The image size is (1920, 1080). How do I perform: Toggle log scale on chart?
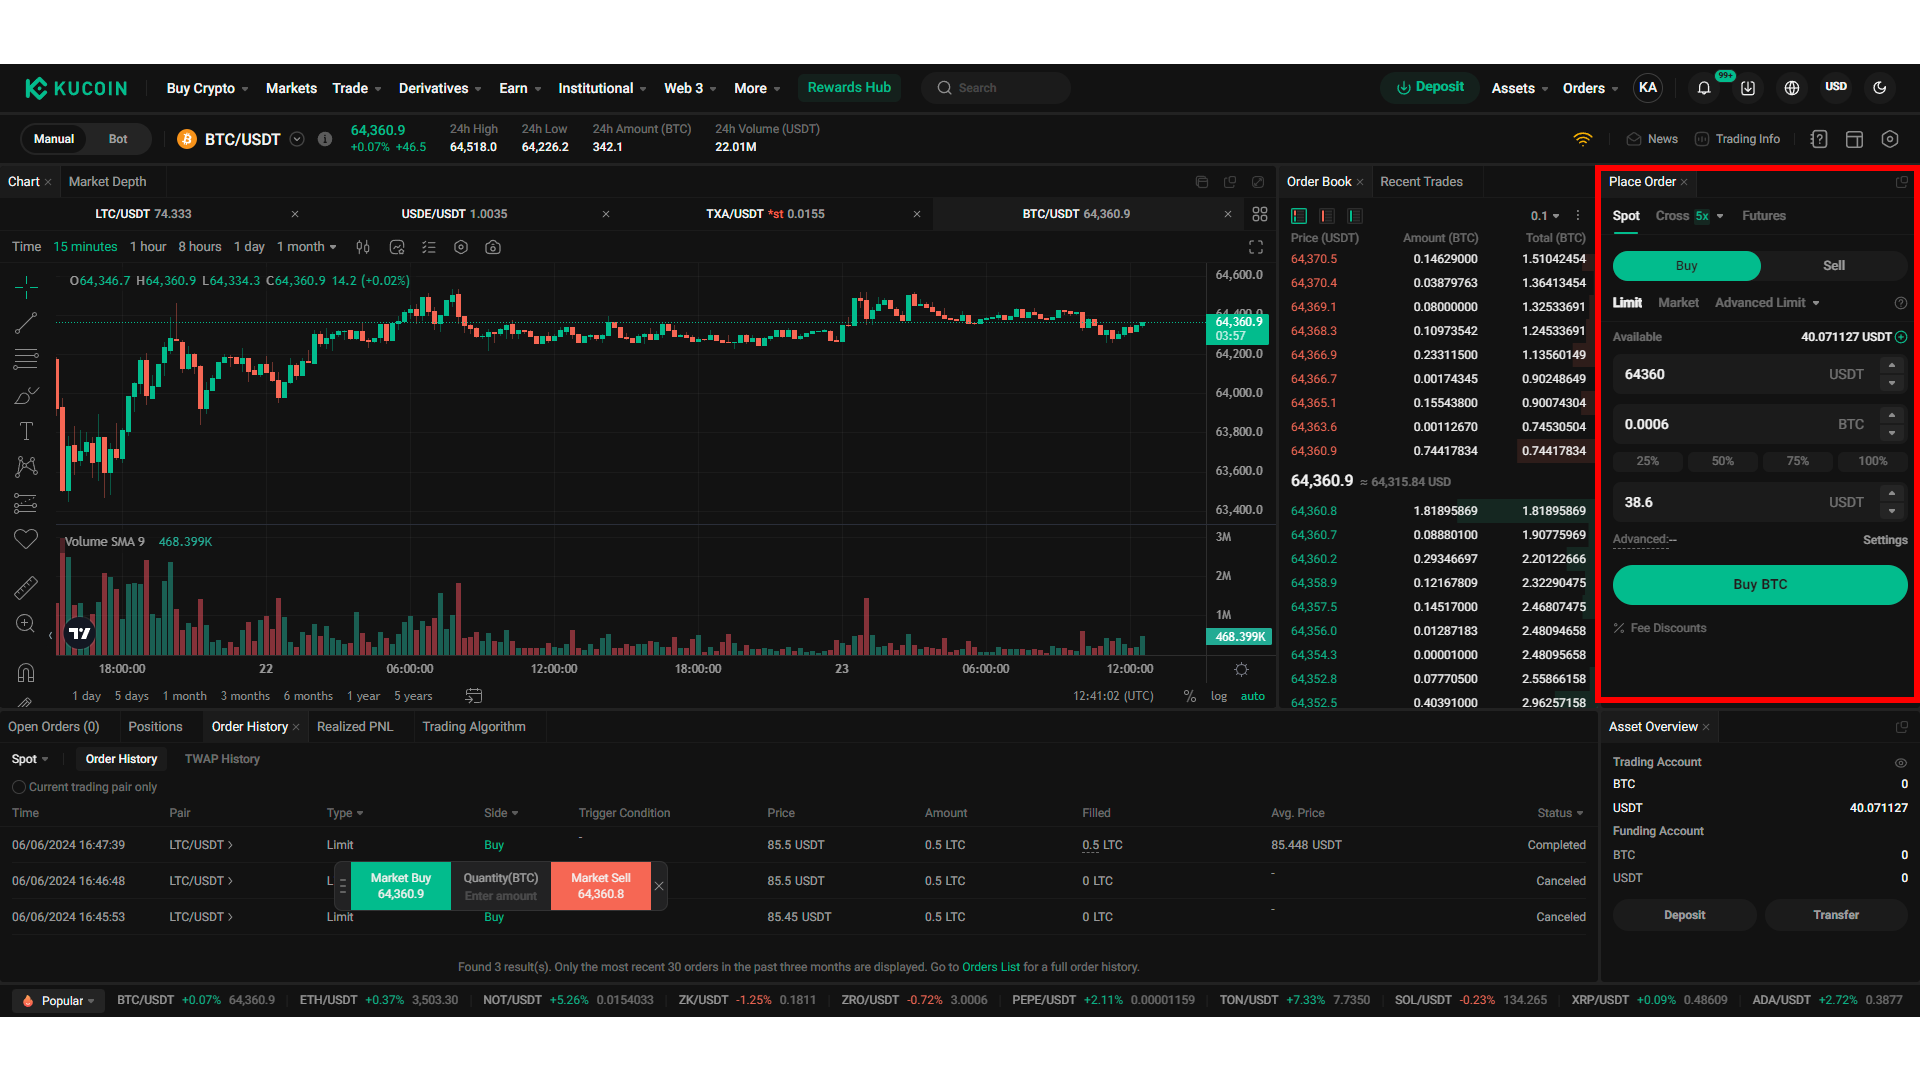tap(1218, 696)
